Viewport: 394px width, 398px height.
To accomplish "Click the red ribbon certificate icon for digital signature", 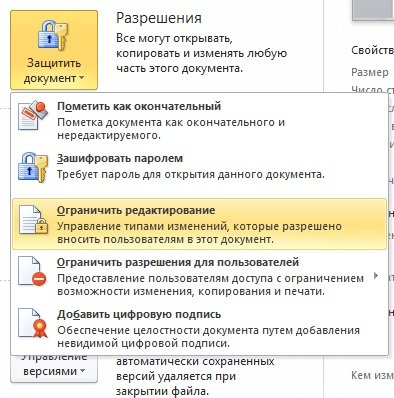I will [x=33, y=323].
